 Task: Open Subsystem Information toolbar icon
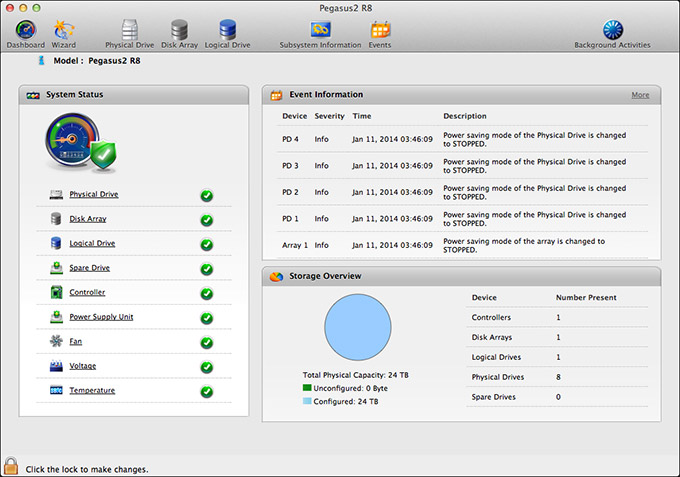[320, 34]
